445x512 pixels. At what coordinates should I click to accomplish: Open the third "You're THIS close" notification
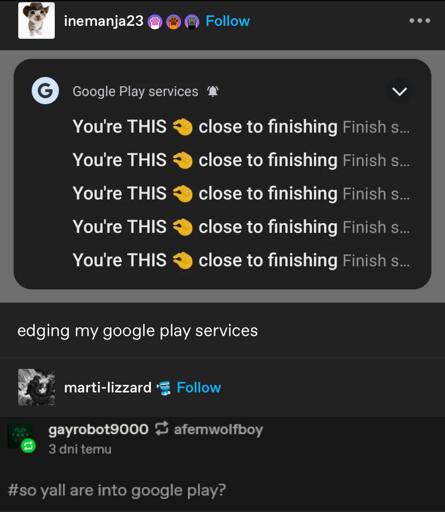pos(241,194)
